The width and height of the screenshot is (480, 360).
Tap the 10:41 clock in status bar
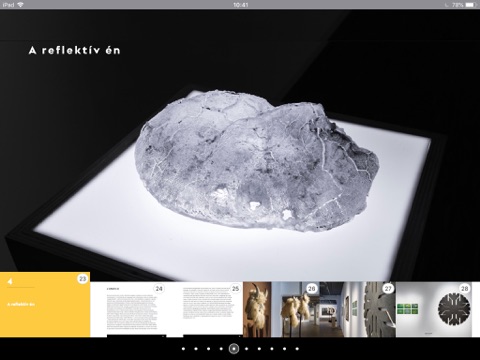(x=240, y=5)
